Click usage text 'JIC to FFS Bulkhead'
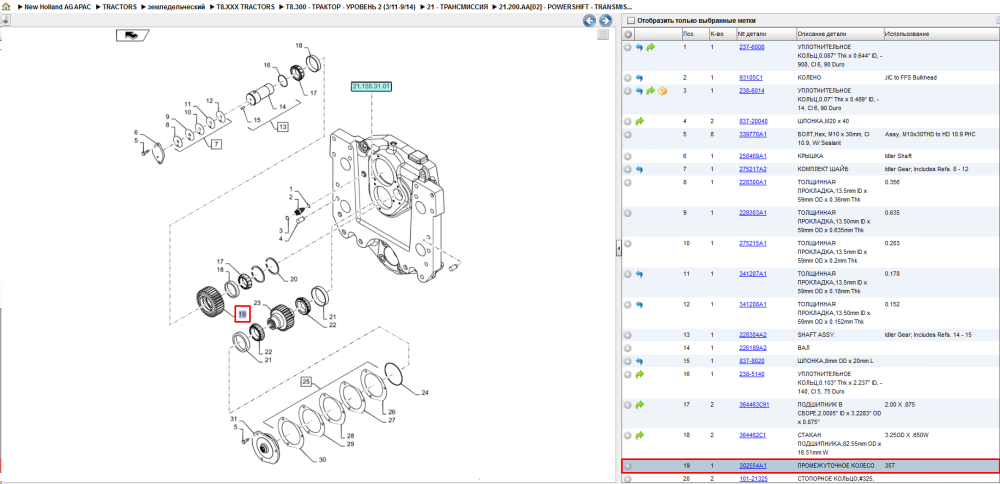Image resolution: width=1000 pixels, height=484 pixels. (913, 78)
